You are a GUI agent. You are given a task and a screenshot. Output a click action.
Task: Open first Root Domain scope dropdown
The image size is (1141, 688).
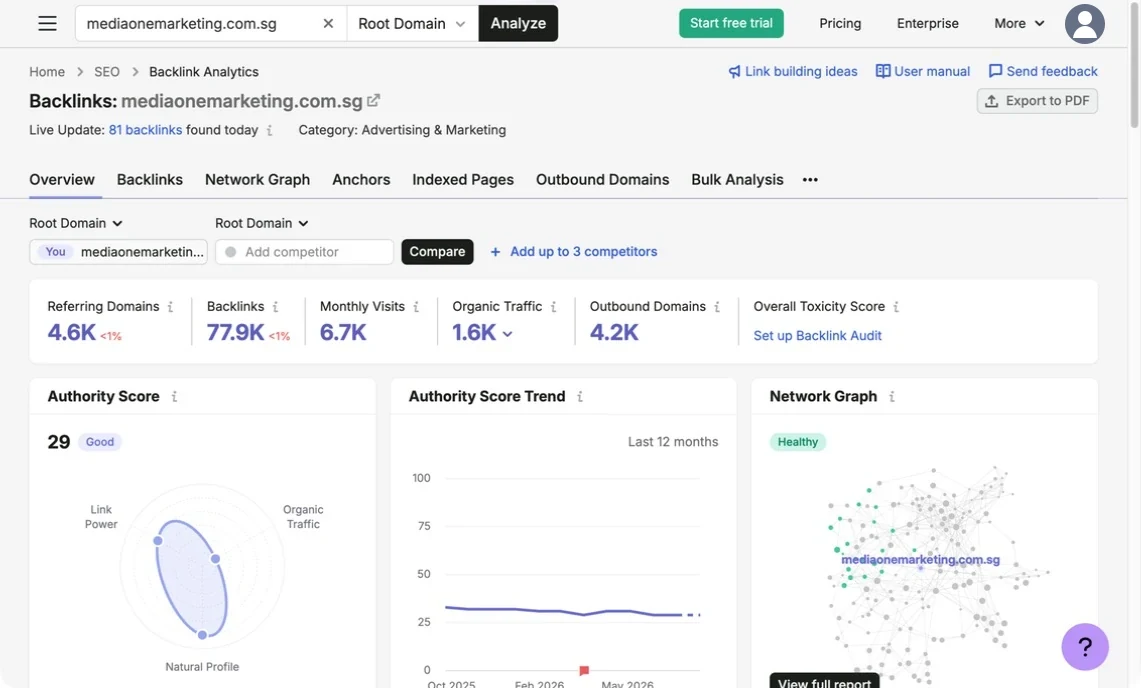pos(76,224)
